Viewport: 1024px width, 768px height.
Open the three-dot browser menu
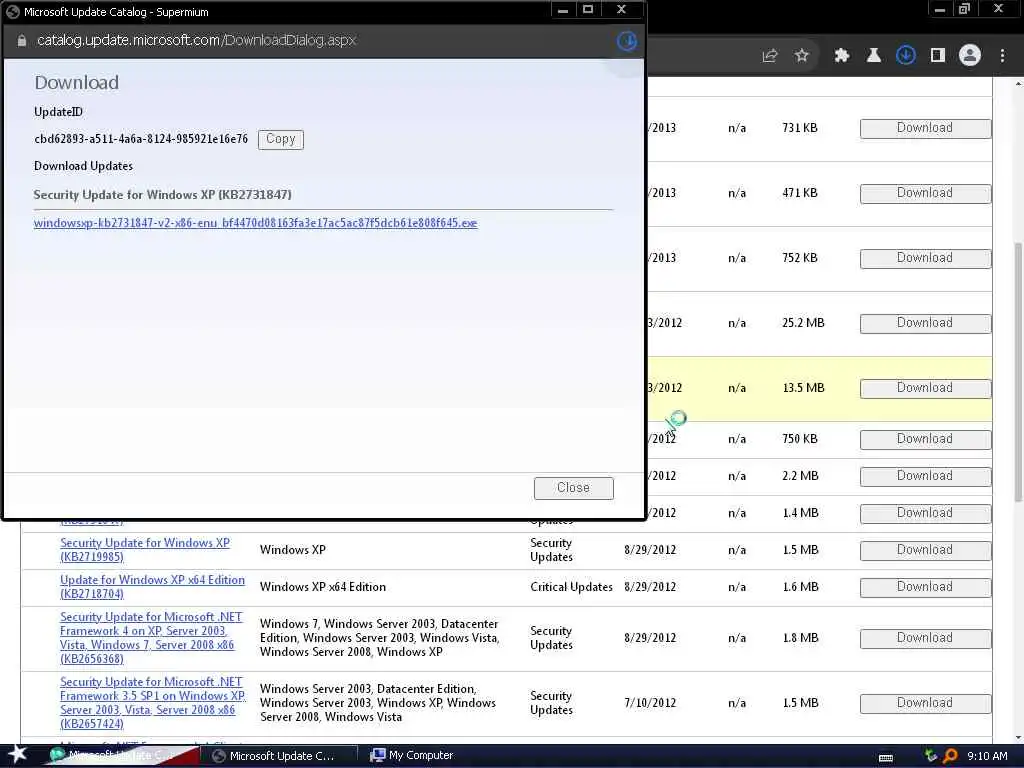click(1002, 56)
